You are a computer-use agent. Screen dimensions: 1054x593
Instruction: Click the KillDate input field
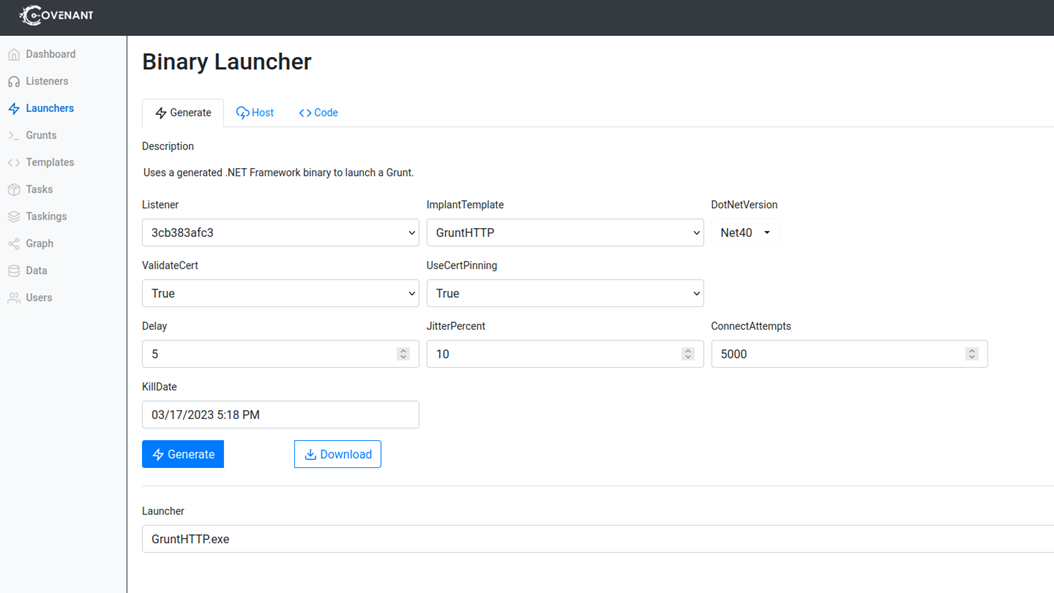pyautogui.click(x=280, y=414)
